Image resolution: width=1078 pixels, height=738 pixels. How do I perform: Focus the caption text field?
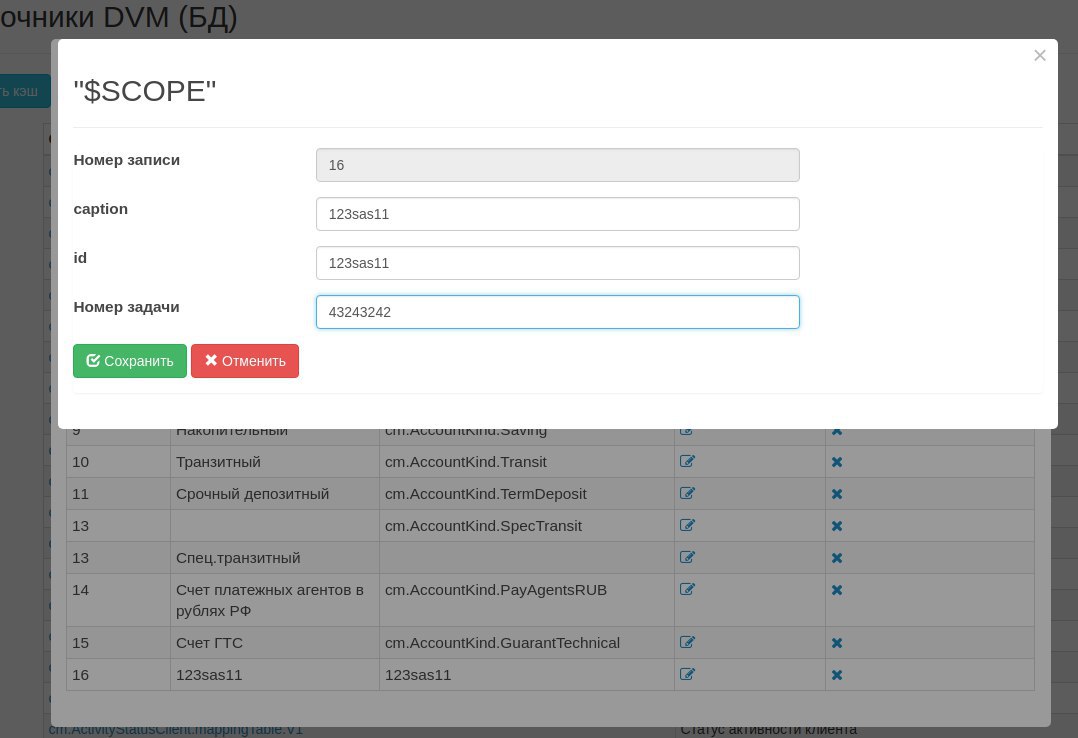[x=557, y=214]
